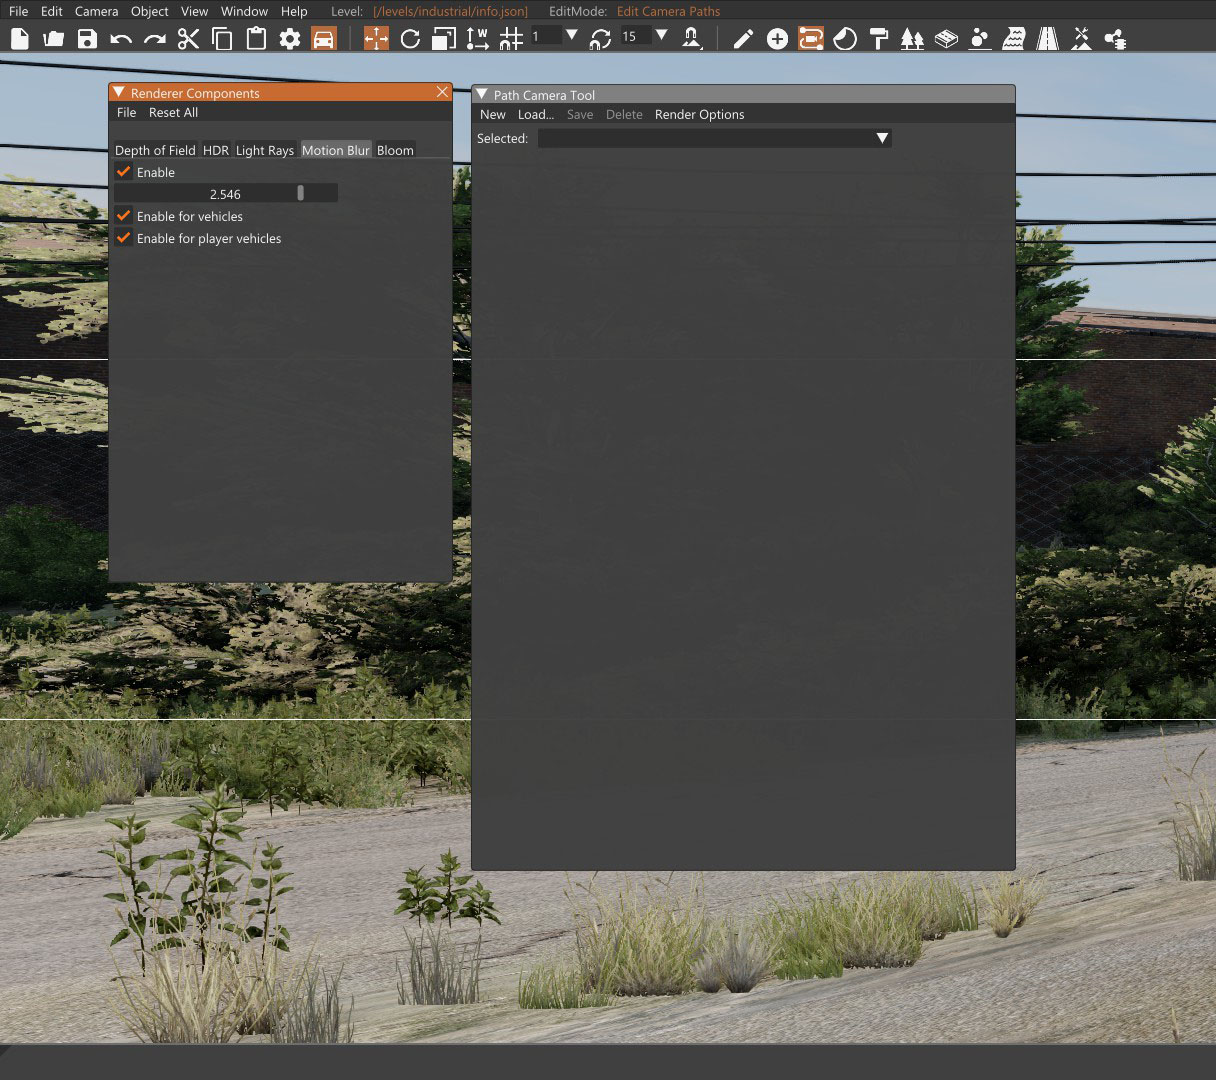Image resolution: width=1216 pixels, height=1080 pixels.
Task: Switch to the HDR tab
Action: coord(216,150)
